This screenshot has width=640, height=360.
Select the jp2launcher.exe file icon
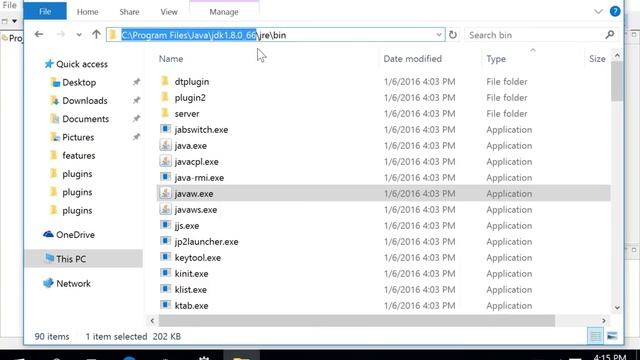coord(165,241)
